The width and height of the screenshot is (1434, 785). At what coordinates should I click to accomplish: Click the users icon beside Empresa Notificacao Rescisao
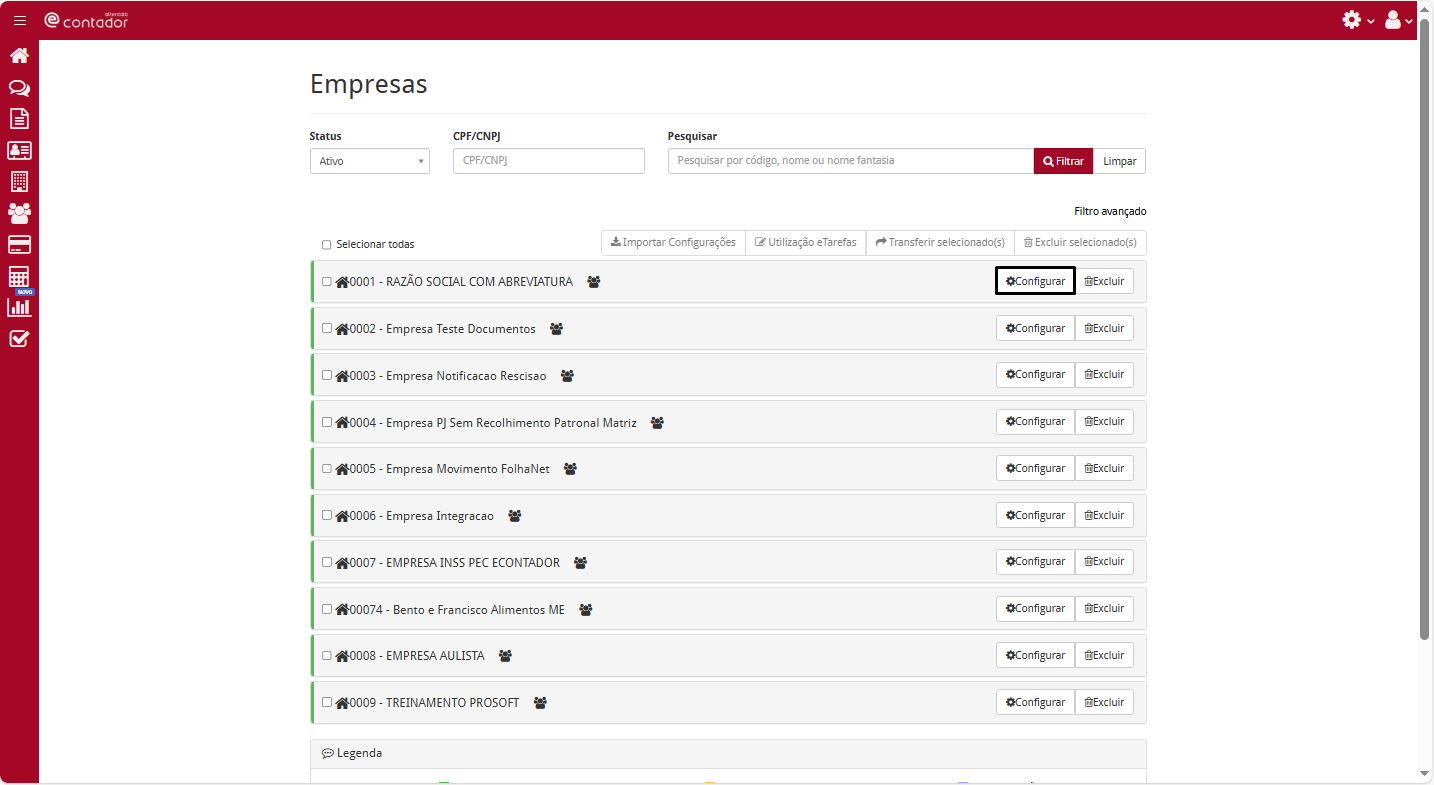click(568, 376)
